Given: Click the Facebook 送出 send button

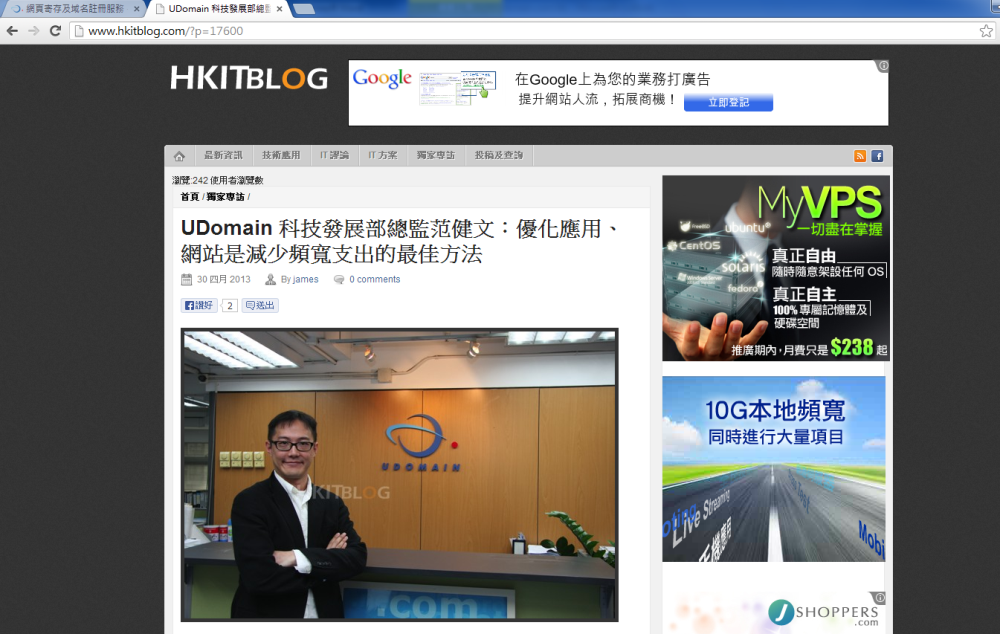Looking at the screenshot, I should coord(260,306).
